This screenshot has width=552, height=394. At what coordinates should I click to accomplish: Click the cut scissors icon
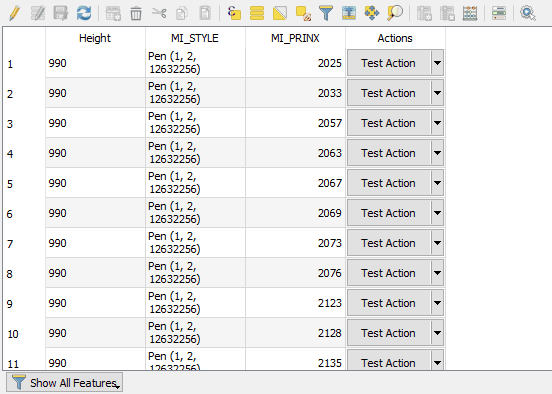tap(159, 13)
